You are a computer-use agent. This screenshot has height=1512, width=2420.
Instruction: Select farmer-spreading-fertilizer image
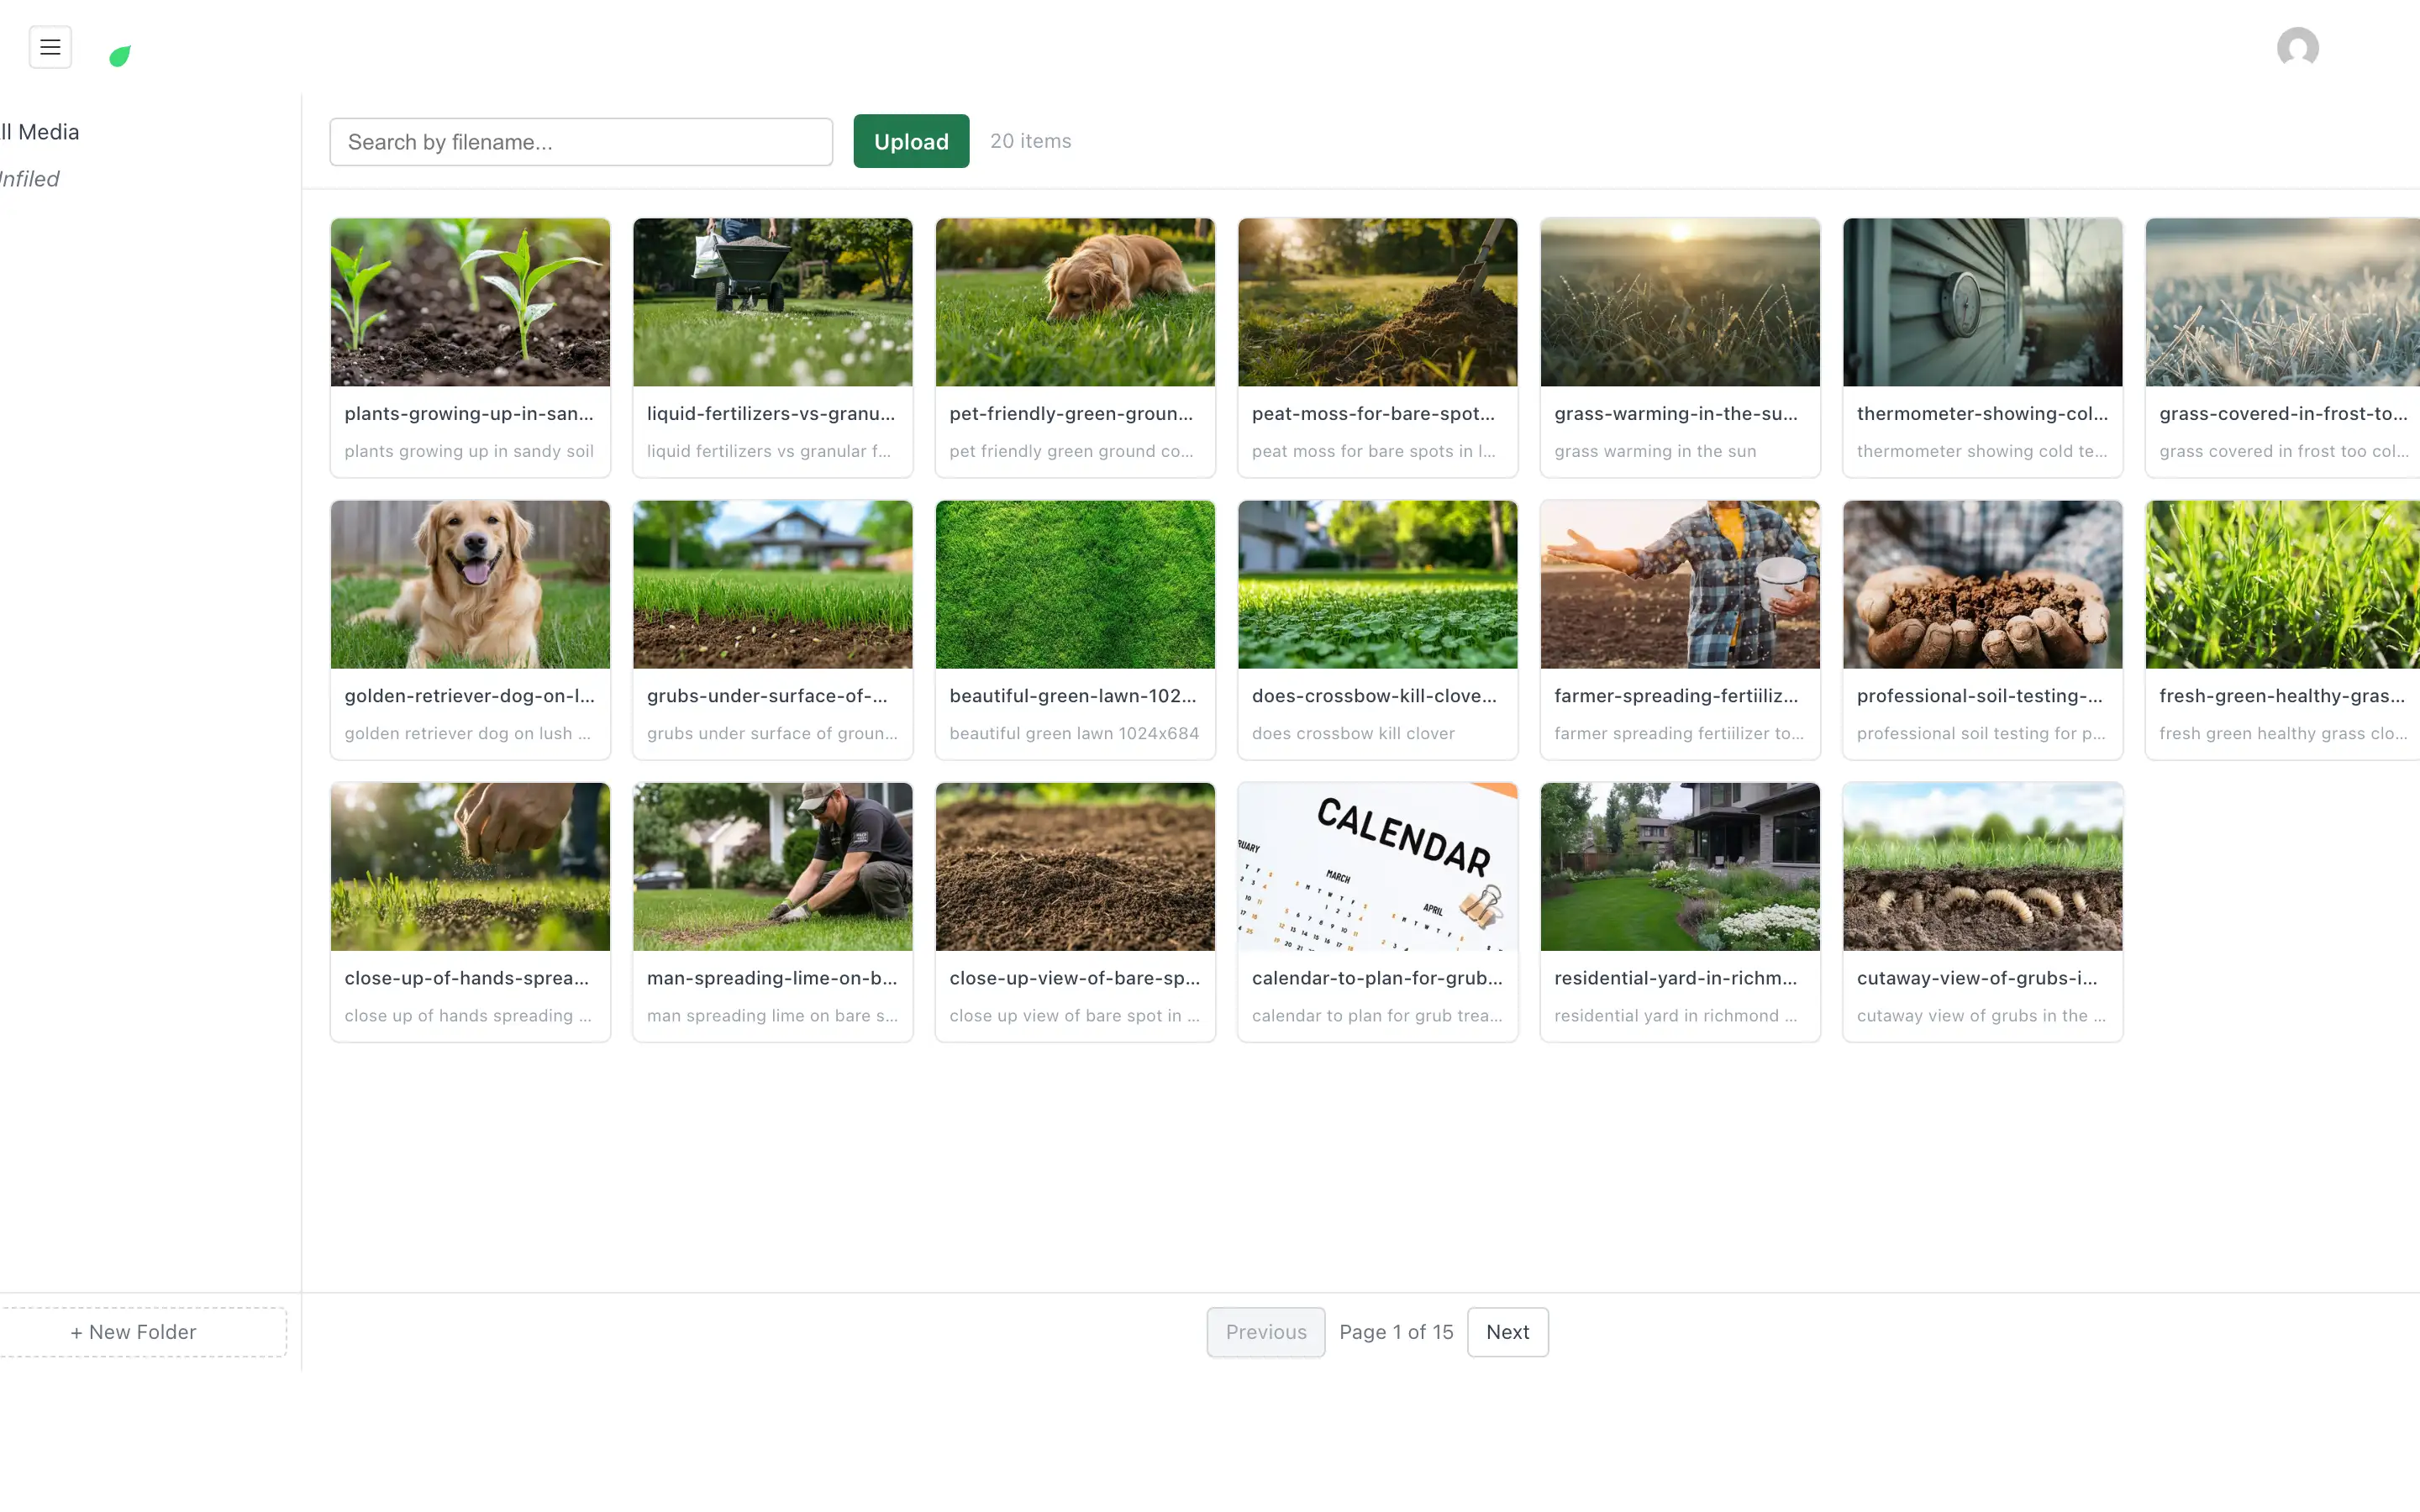(x=1680, y=584)
